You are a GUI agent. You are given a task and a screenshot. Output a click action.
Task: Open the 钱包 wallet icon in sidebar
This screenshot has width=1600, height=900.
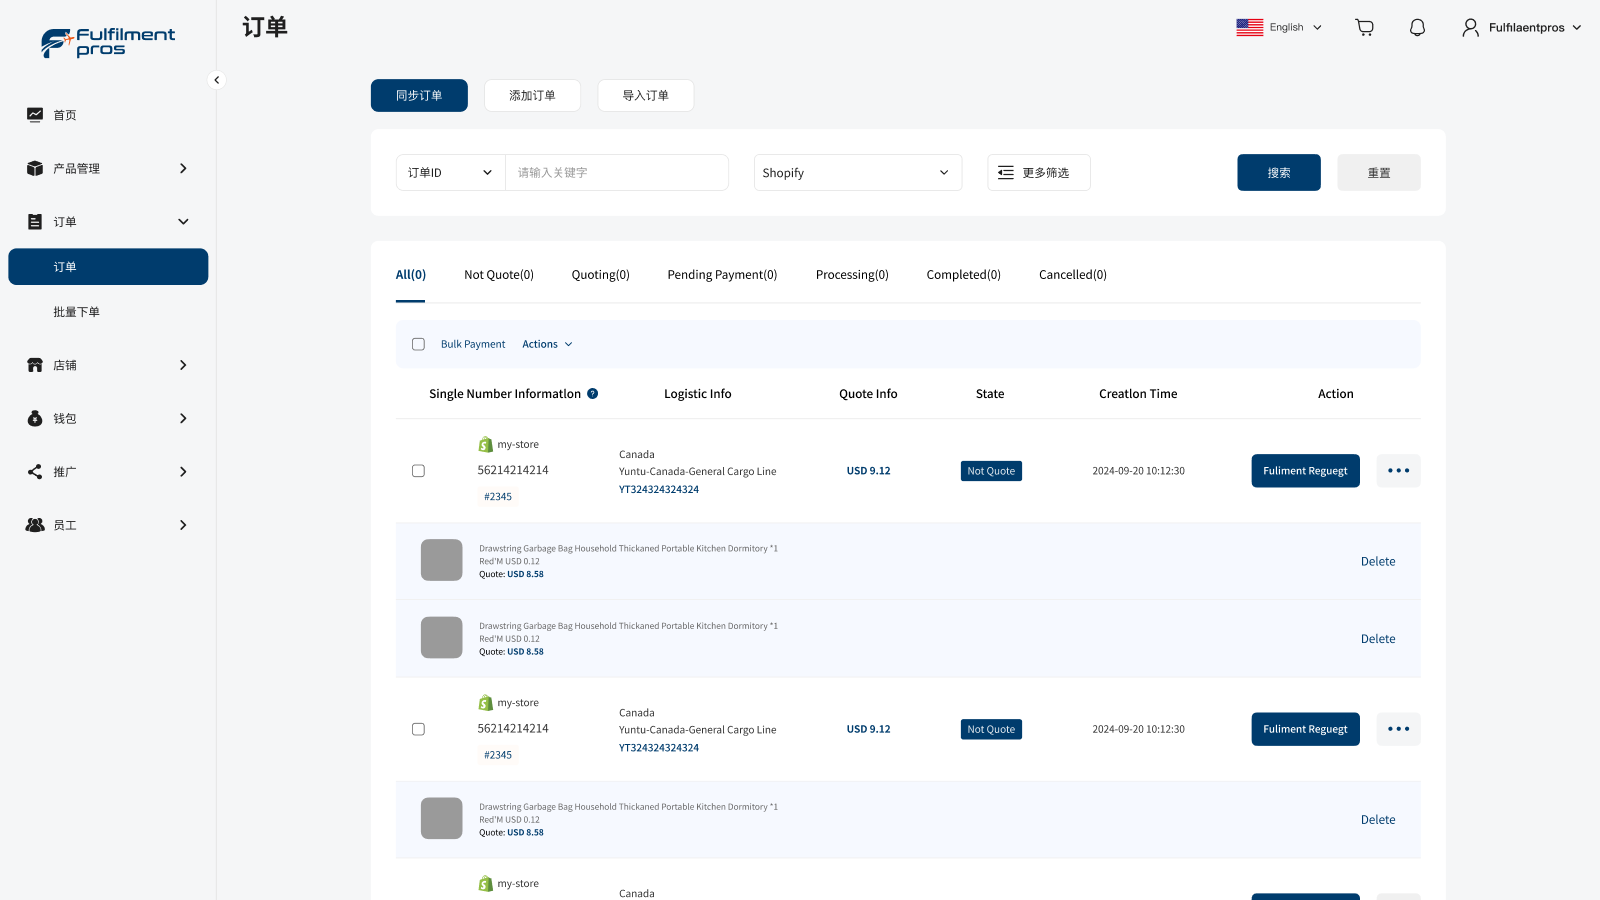click(x=35, y=418)
